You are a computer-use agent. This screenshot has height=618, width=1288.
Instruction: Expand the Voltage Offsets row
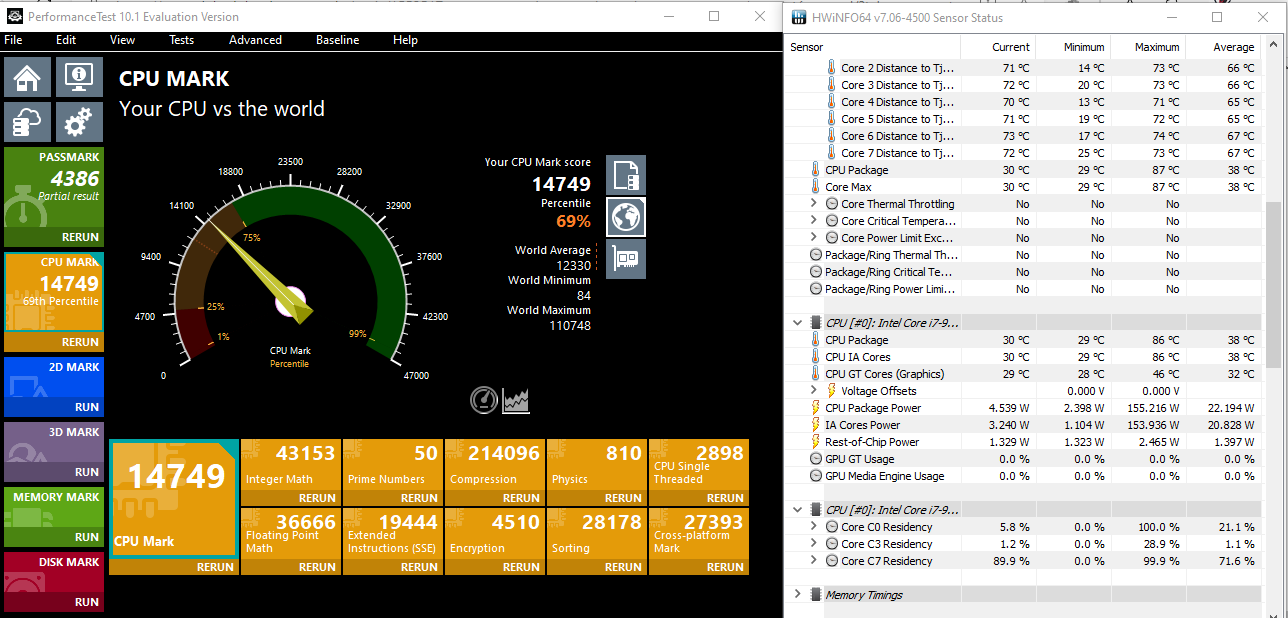[x=815, y=391]
